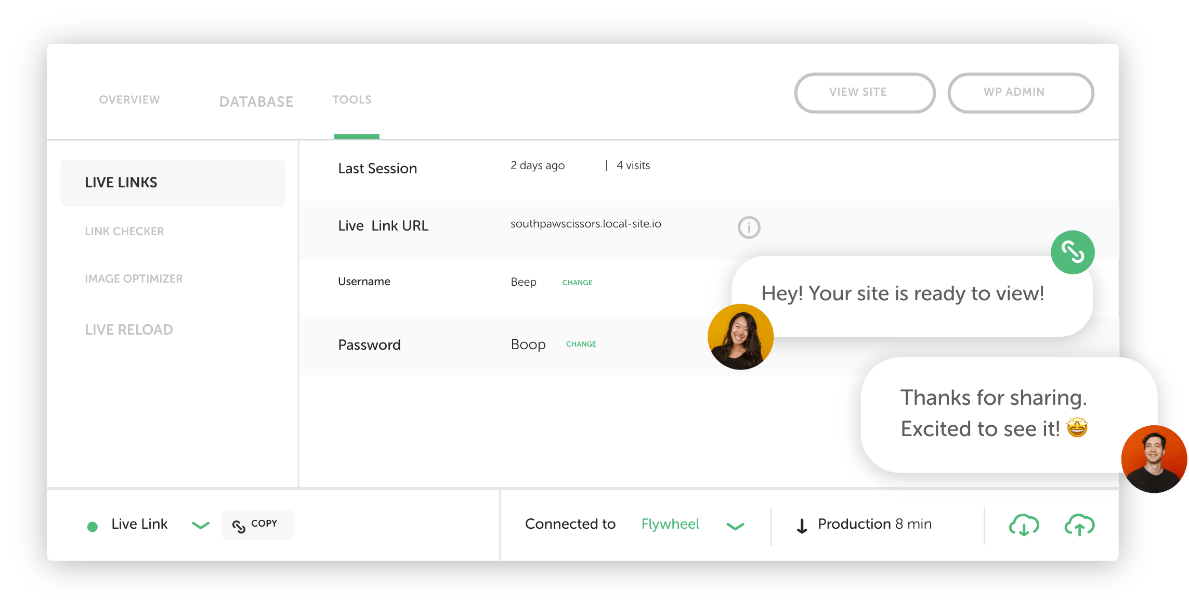Open the Tools tab

click(x=352, y=100)
